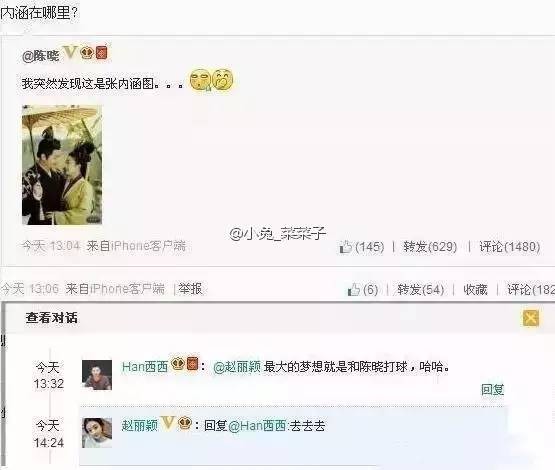The height and width of the screenshot is (470, 555).
Task: Click the verified V badge beside 陈晓
Action: [70, 53]
